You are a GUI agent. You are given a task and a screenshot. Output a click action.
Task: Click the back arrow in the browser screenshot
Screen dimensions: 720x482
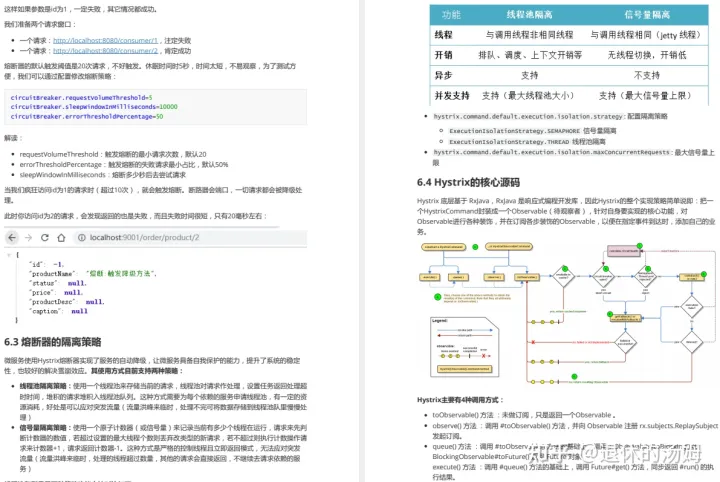[x=12, y=237]
